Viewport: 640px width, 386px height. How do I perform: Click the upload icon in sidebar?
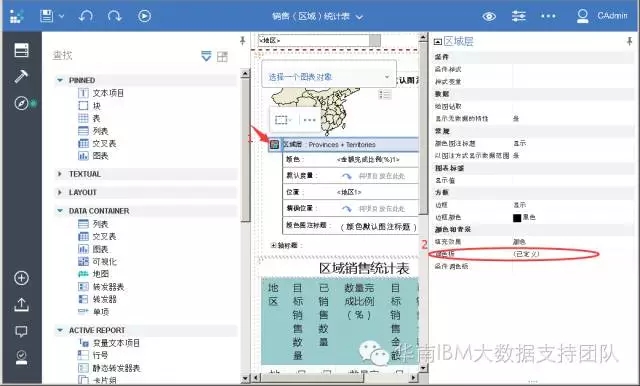click(21, 304)
